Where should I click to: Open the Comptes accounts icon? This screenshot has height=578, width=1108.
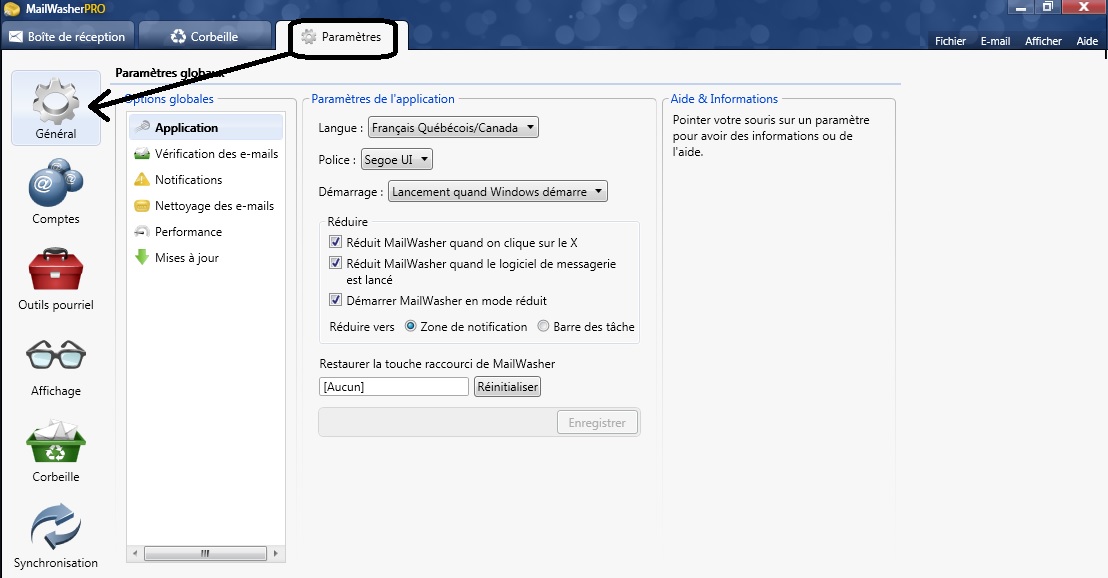(56, 182)
